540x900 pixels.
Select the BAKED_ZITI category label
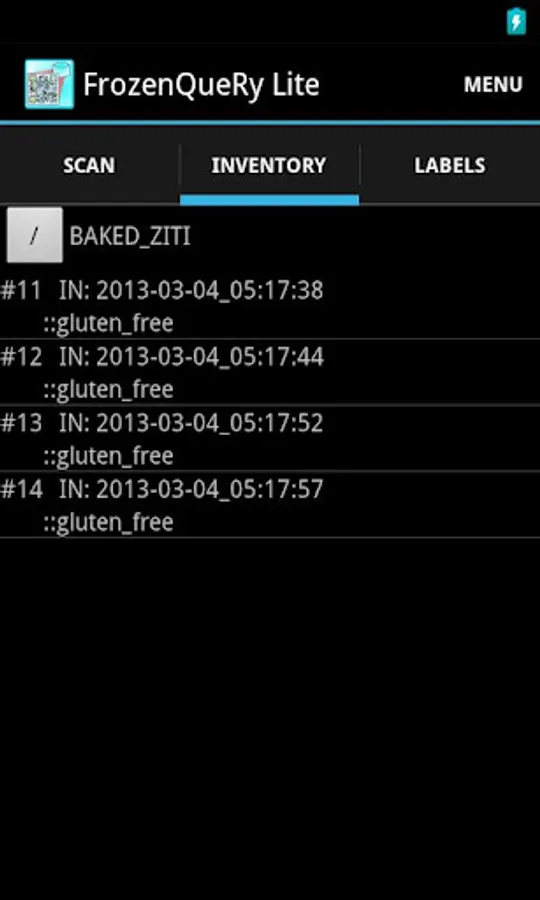tap(130, 236)
